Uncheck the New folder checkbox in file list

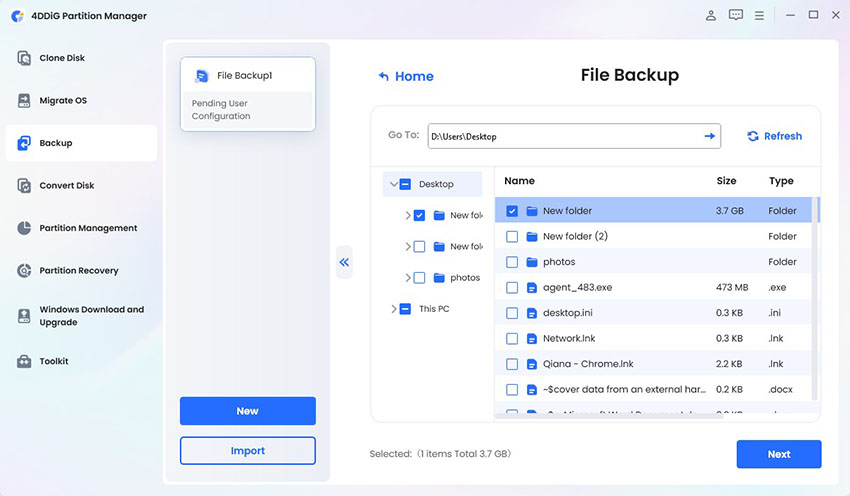click(x=512, y=211)
